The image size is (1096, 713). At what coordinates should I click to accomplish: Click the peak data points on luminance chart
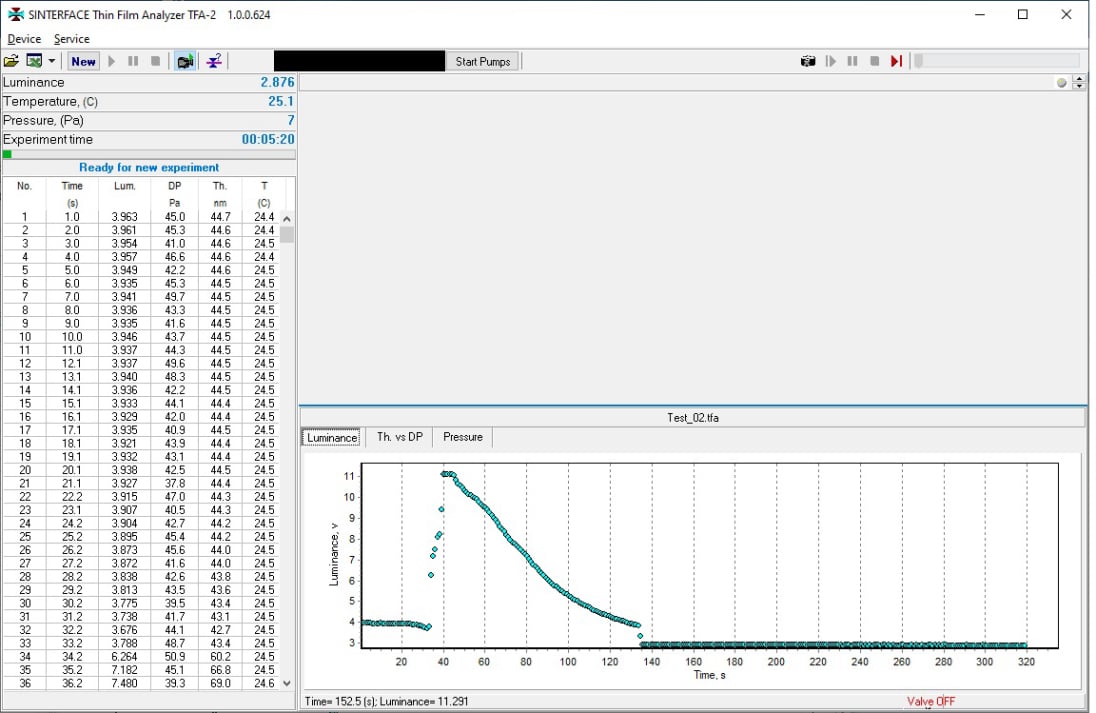pos(448,474)
